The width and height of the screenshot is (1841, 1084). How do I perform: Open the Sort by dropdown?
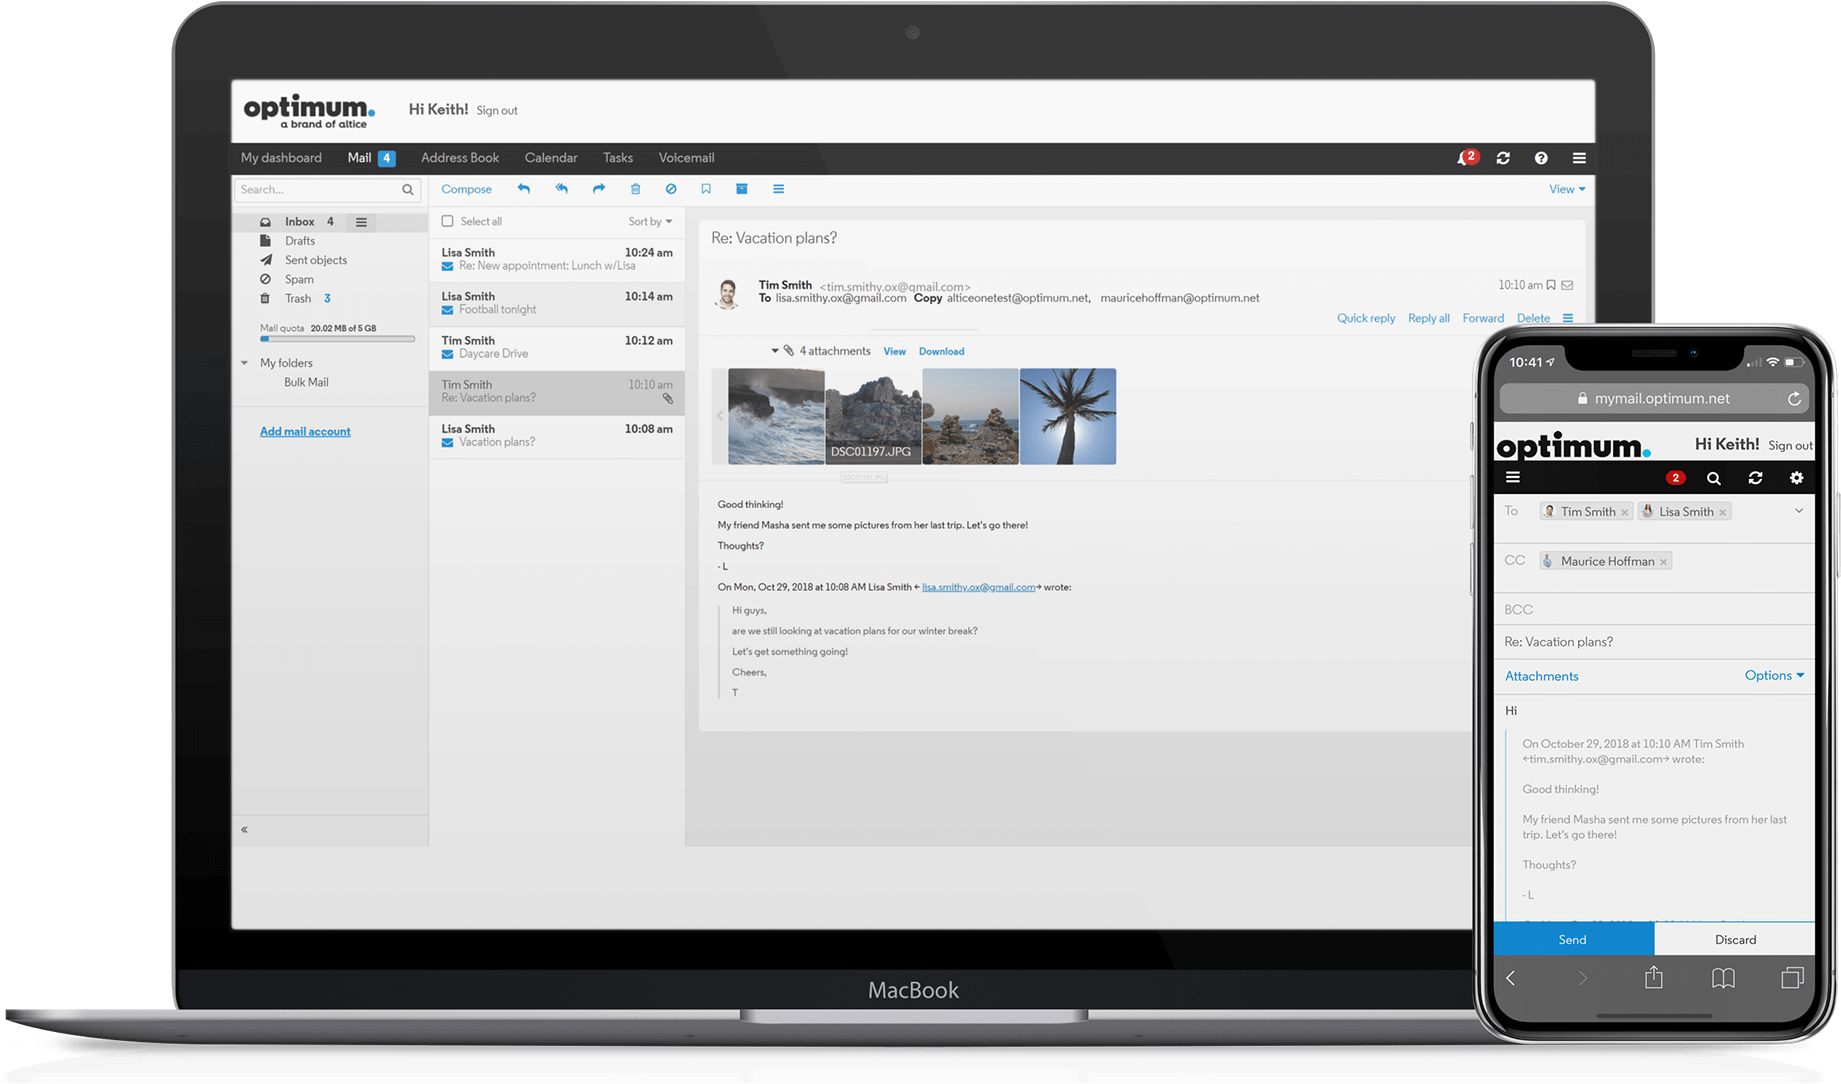[649, 221]
